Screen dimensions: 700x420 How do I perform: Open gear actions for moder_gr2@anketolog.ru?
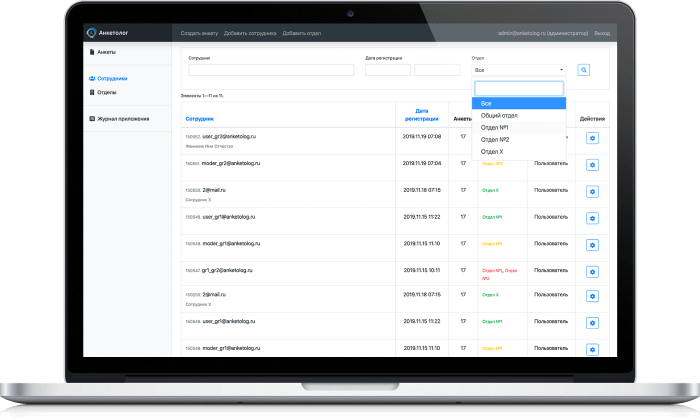(x=592, y=163)
